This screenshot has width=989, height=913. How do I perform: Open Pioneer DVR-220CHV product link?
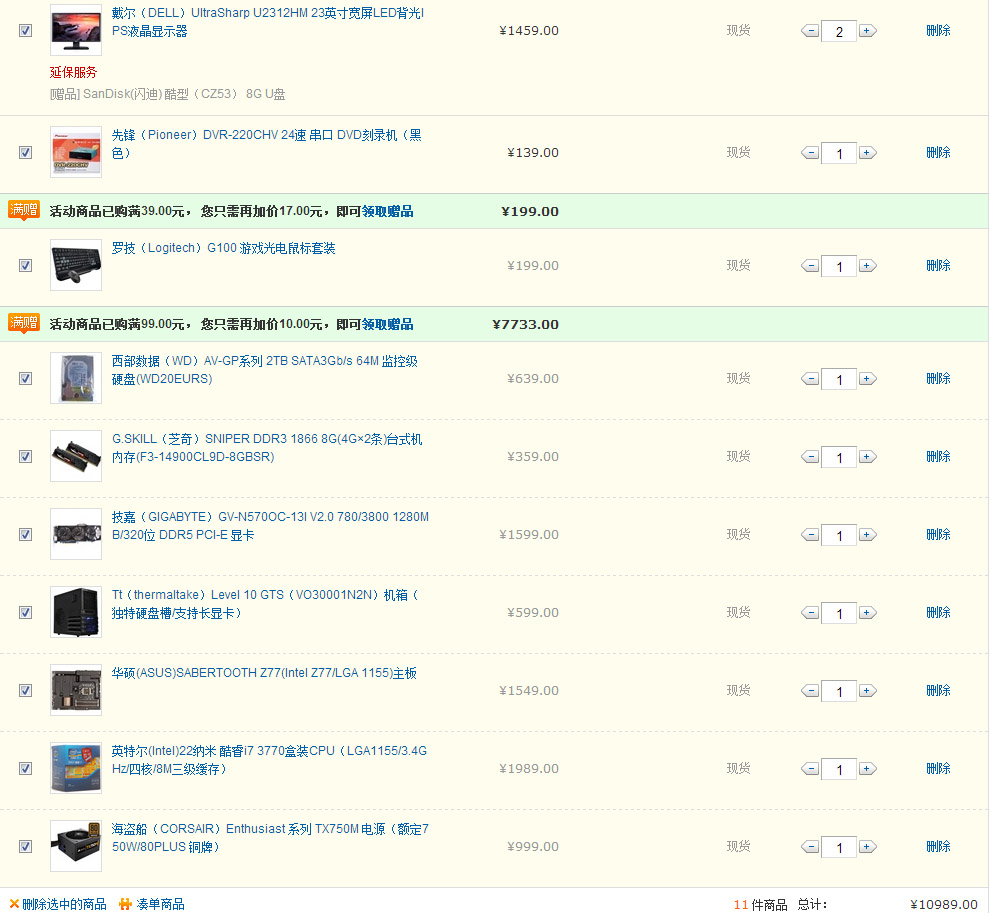click(x=267, y=144)
